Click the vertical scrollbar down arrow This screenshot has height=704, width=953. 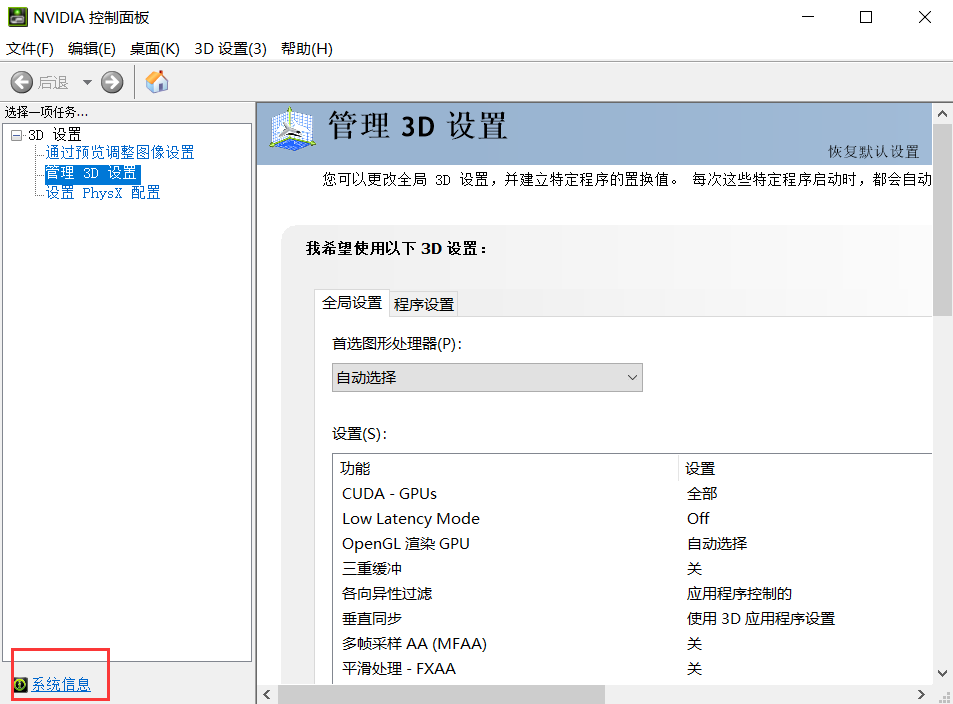pos(942,673)
